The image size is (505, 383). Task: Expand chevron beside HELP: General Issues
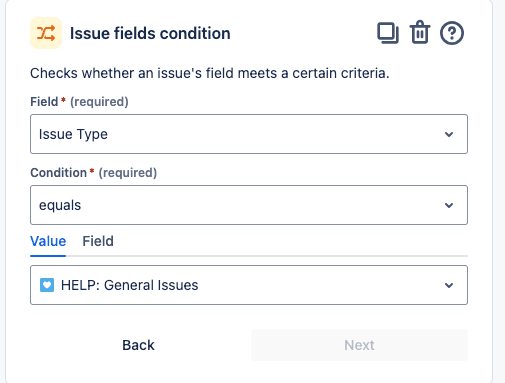449,285
